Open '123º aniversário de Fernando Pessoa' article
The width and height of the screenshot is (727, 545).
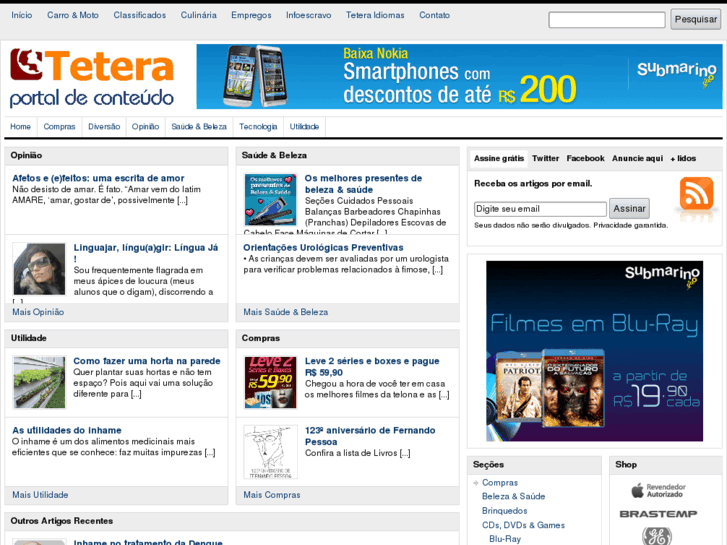pos(370,436)
